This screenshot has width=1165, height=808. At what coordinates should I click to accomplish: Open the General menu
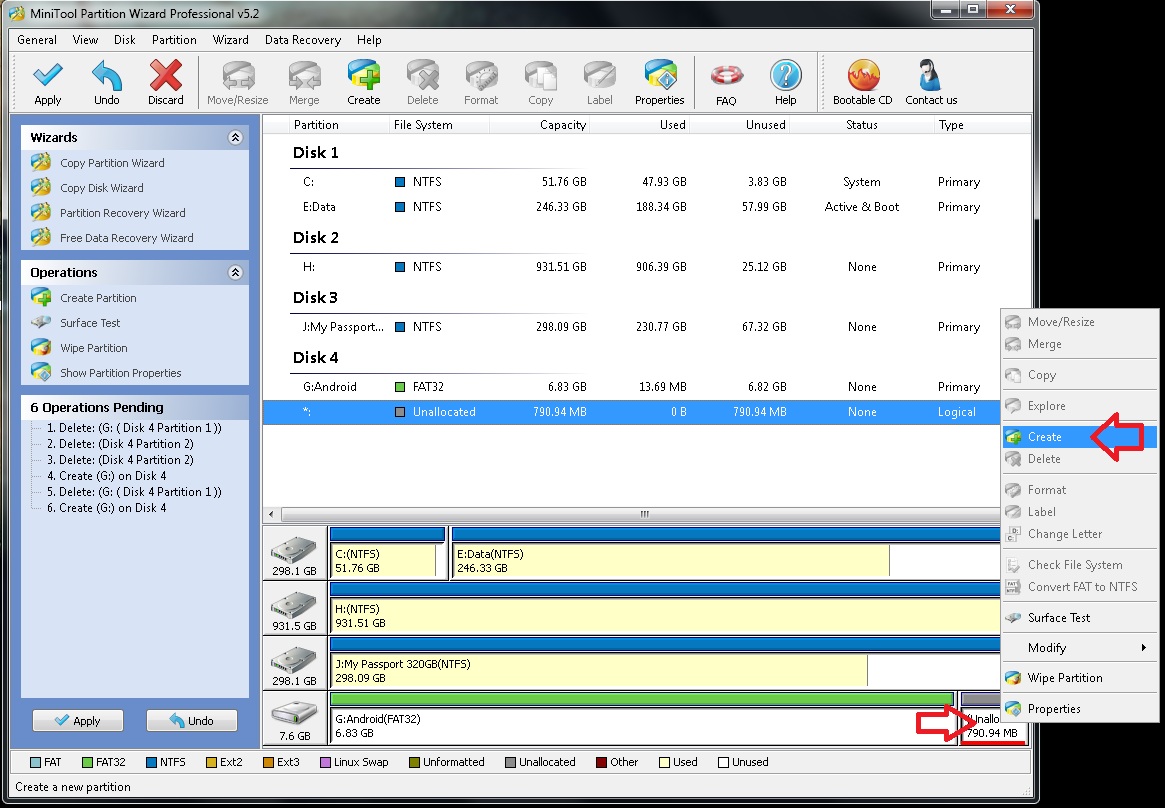point(37,40)
